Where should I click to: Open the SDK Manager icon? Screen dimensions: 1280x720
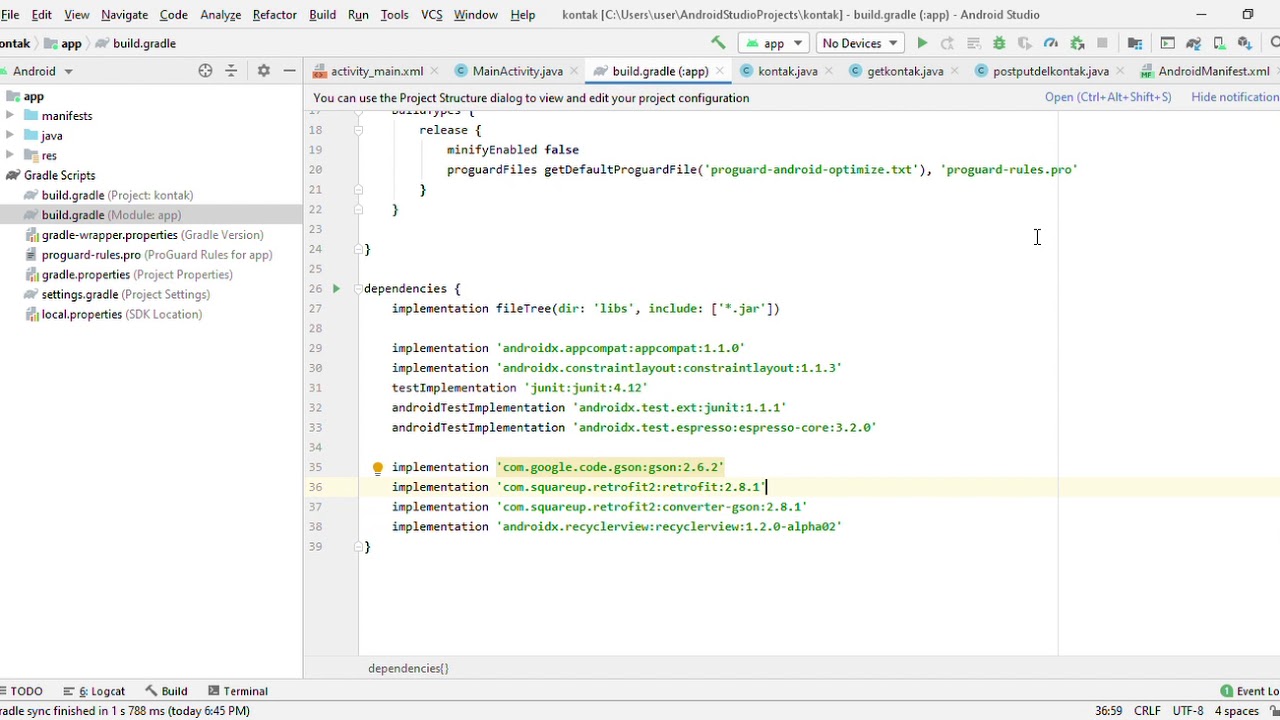click(1245, 43)
